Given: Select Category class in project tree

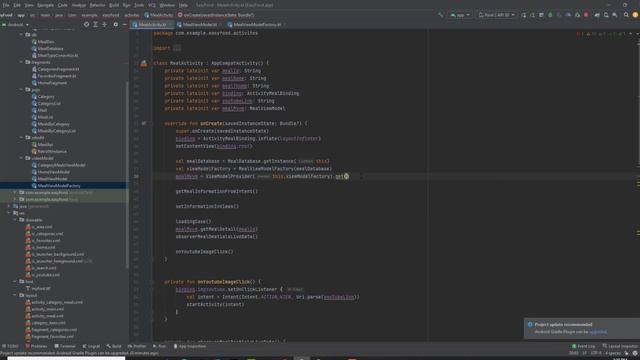Looking at the screenshot, I should coord(46,97).
